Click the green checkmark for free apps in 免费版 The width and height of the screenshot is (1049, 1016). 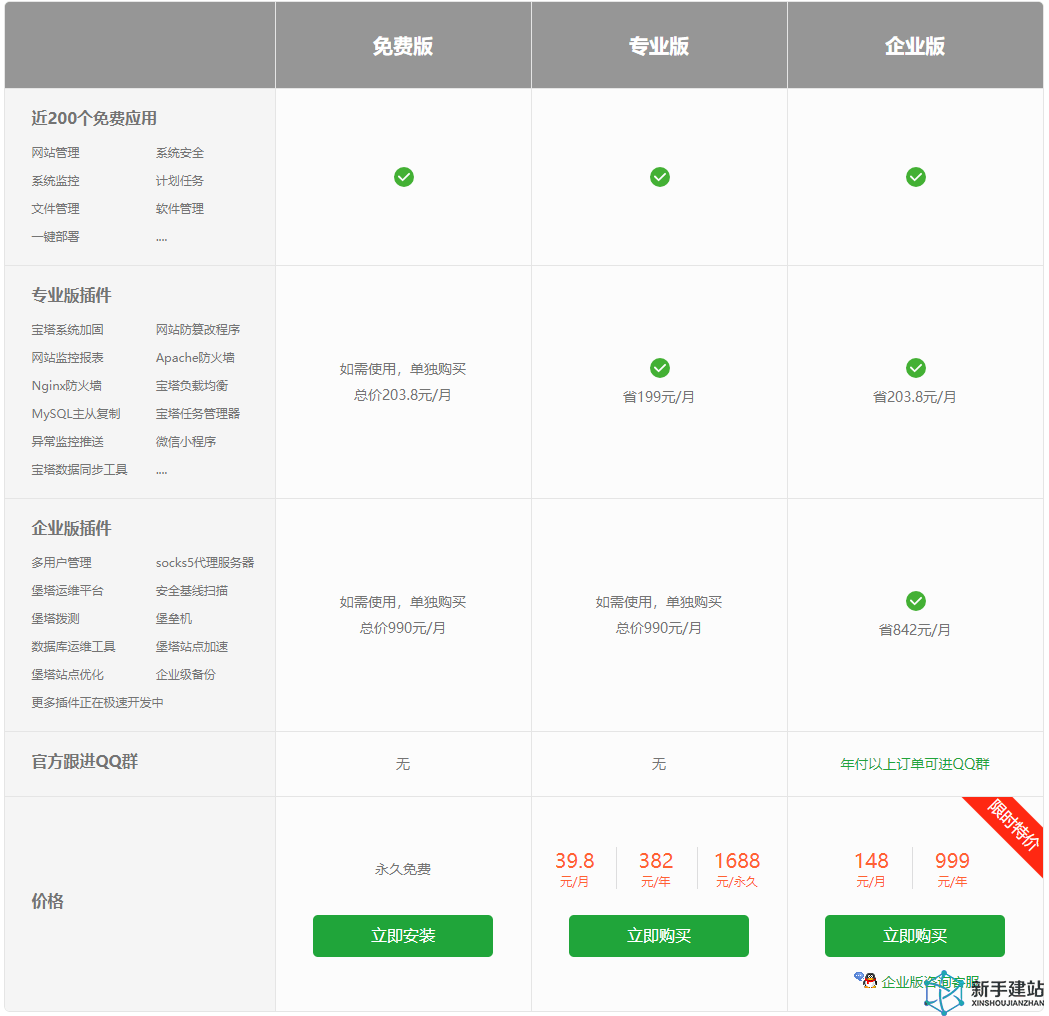[403, 177]
